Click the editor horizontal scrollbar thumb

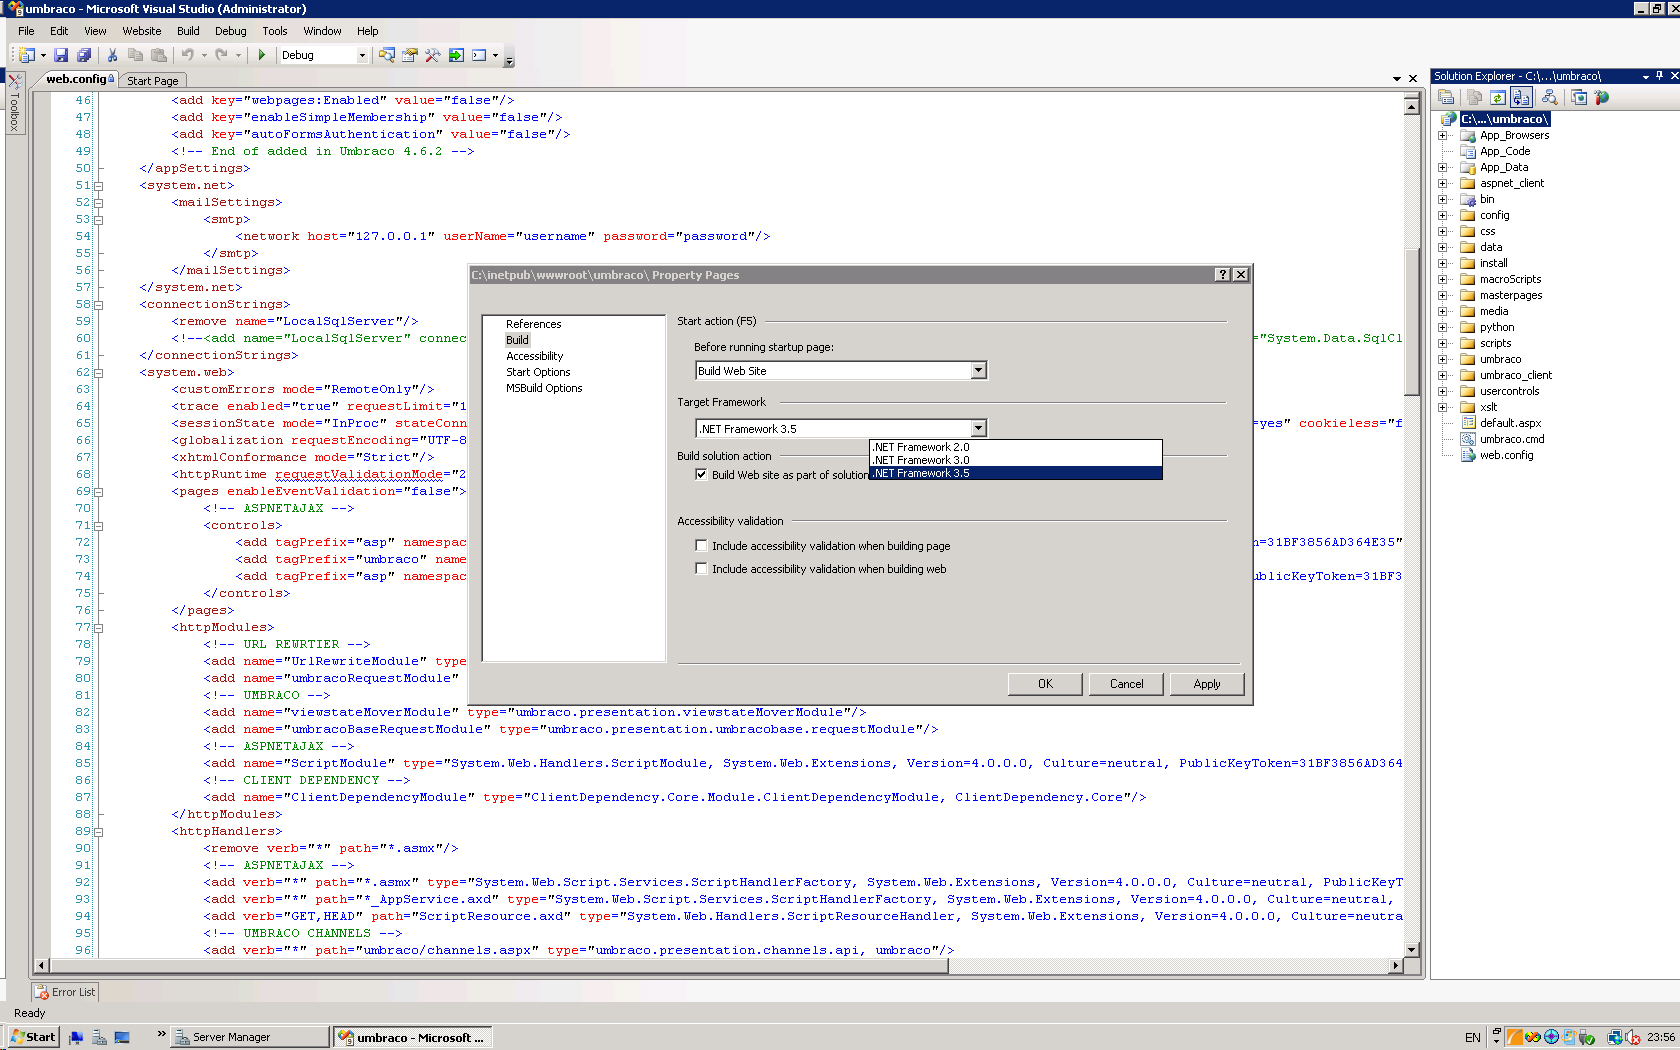(x=499, y=966)
